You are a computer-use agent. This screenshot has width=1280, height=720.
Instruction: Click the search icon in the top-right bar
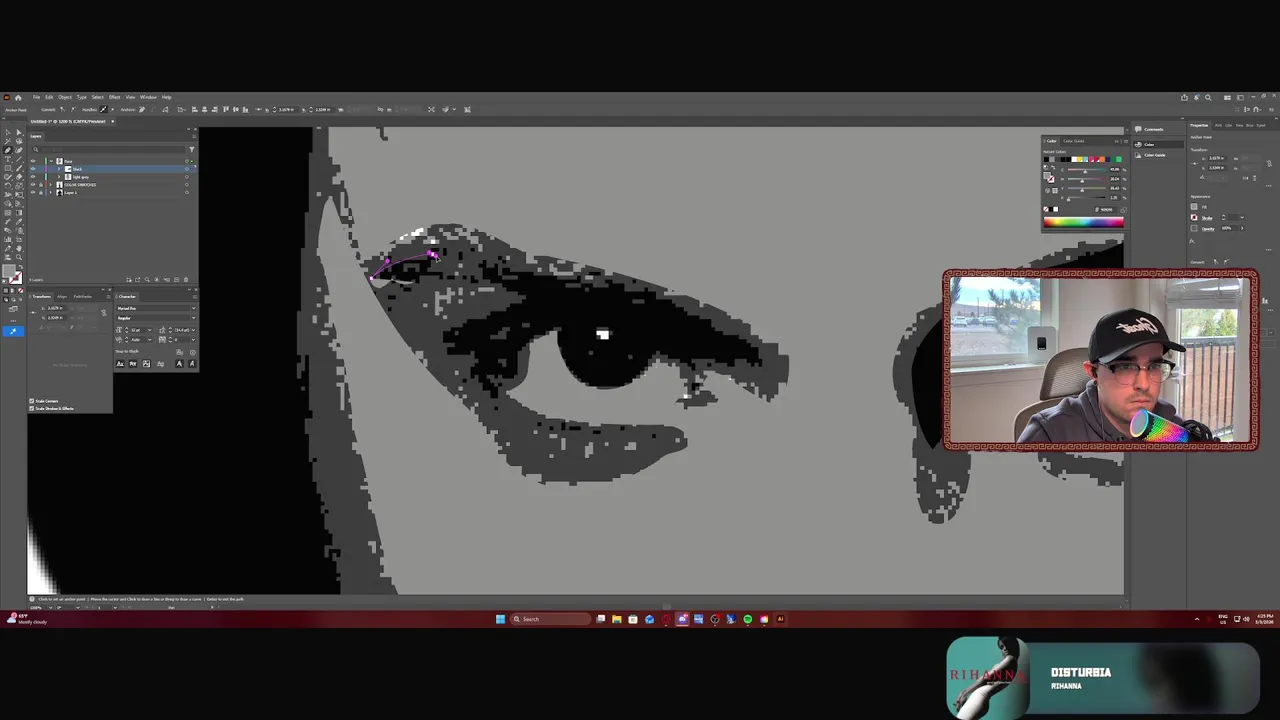coord(1208,98)
